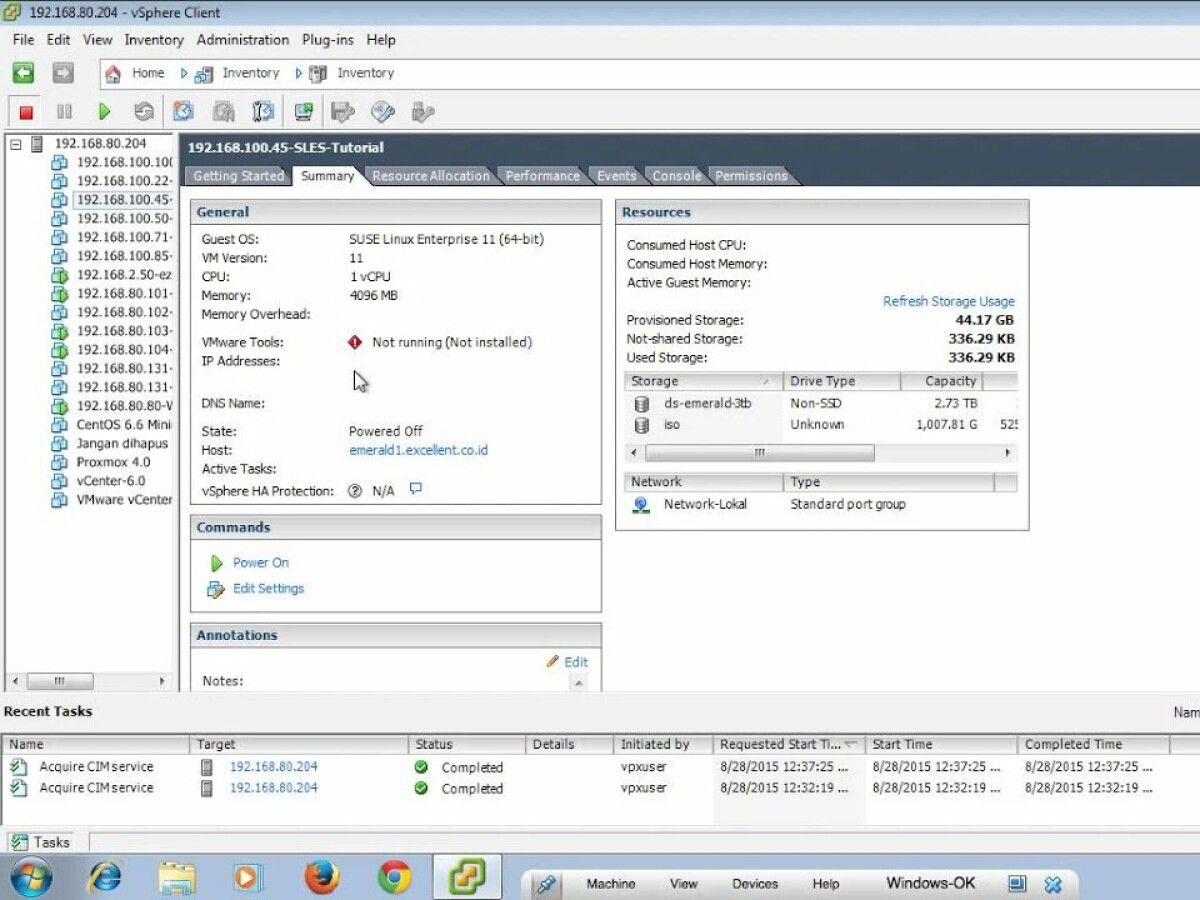Select the vCenter-6.0 VM in tree
Screen dimensions: 1200x900
click(x=110, y=481)
